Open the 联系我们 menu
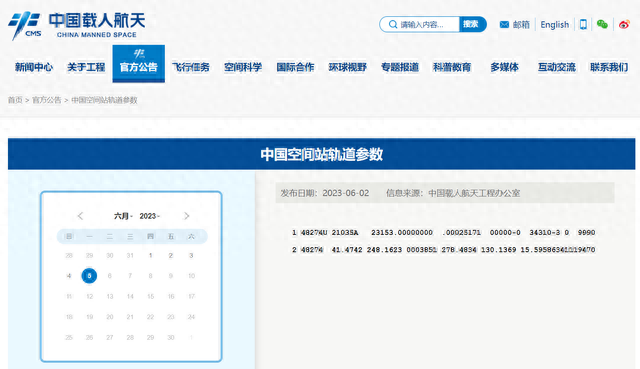The image size is (640, 369). tap(609, 67)
